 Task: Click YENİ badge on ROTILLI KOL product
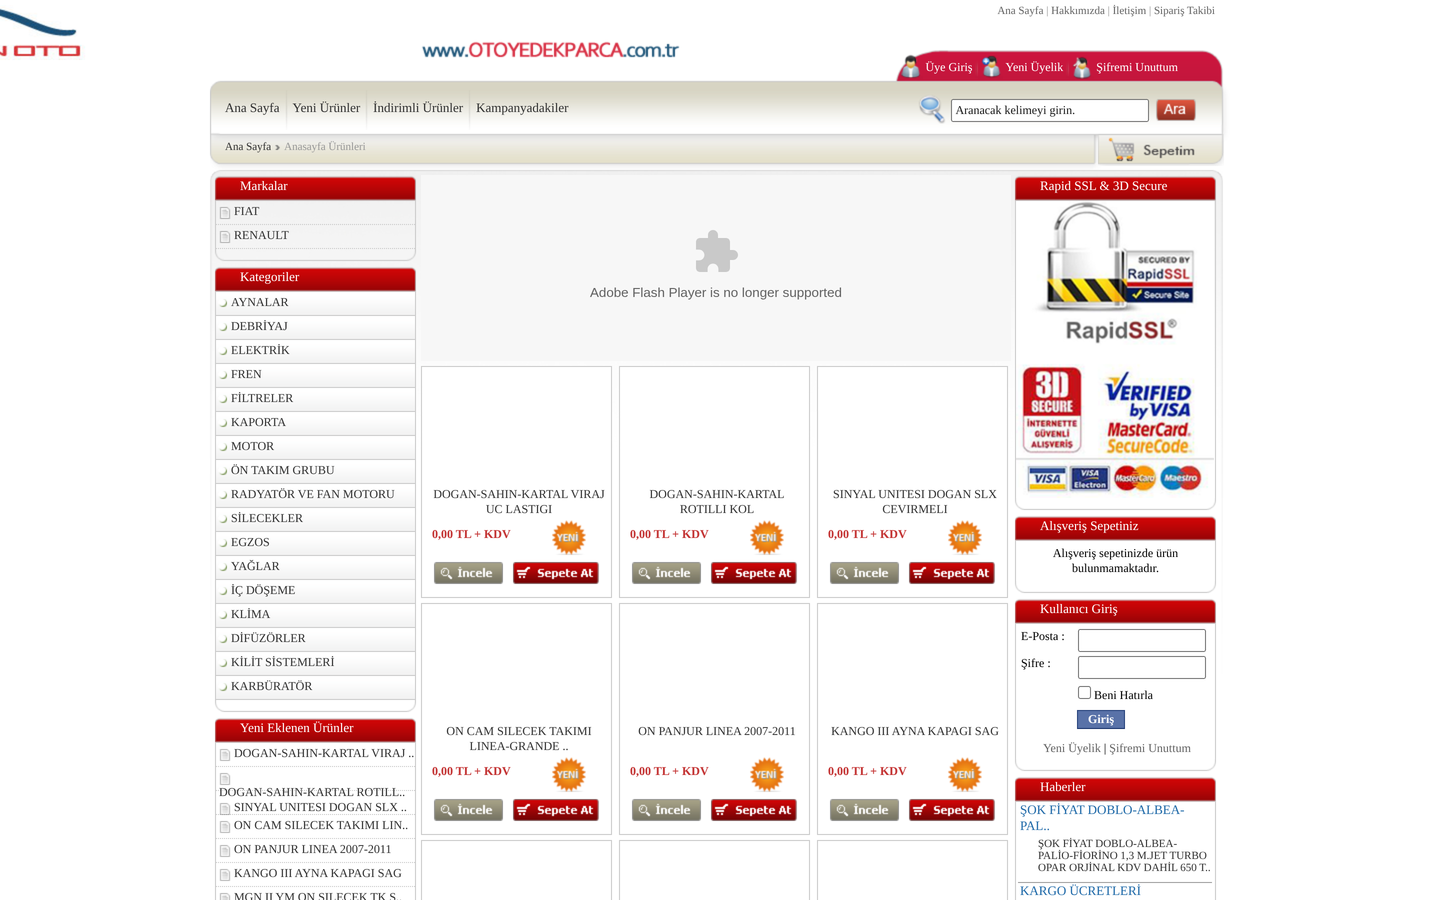pyautogui.click(x=766, y=537)
